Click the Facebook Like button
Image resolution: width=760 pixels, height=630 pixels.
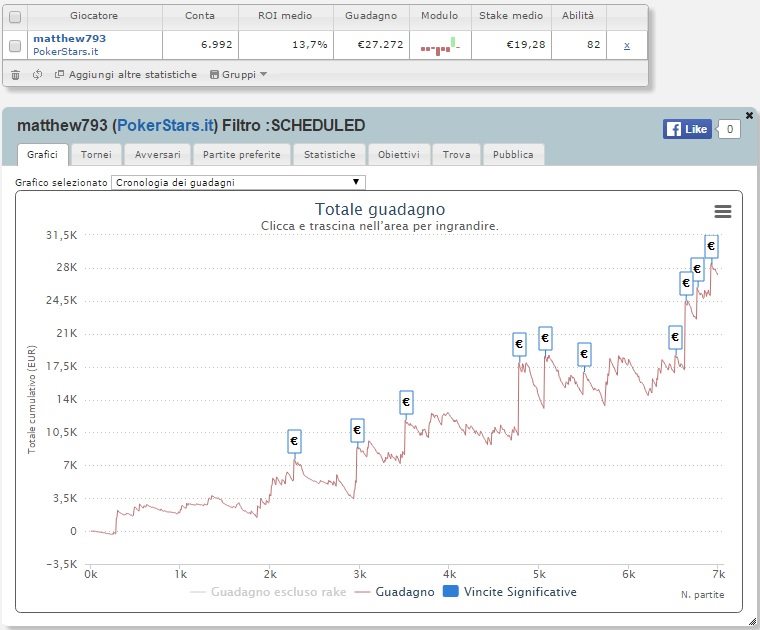687,129
